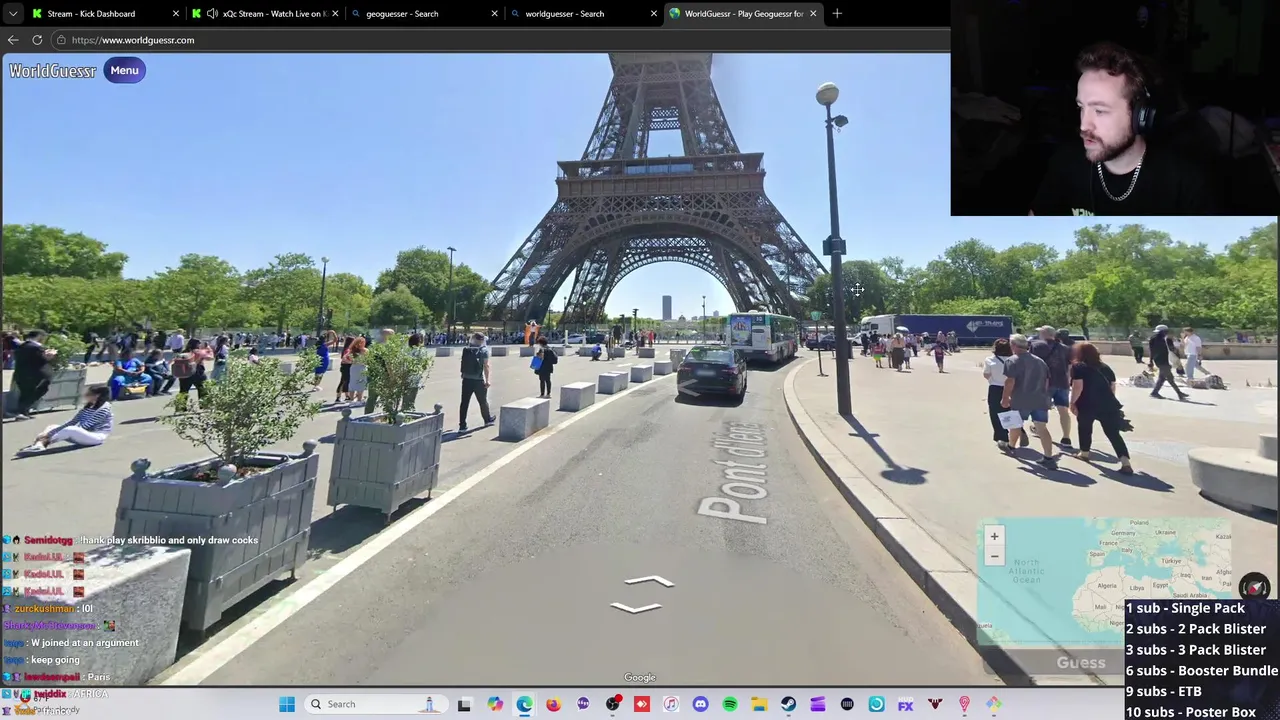The image size is (1280, 720).
Task: Submit location with the Guess button
Action: click(x=1080, y=662)
